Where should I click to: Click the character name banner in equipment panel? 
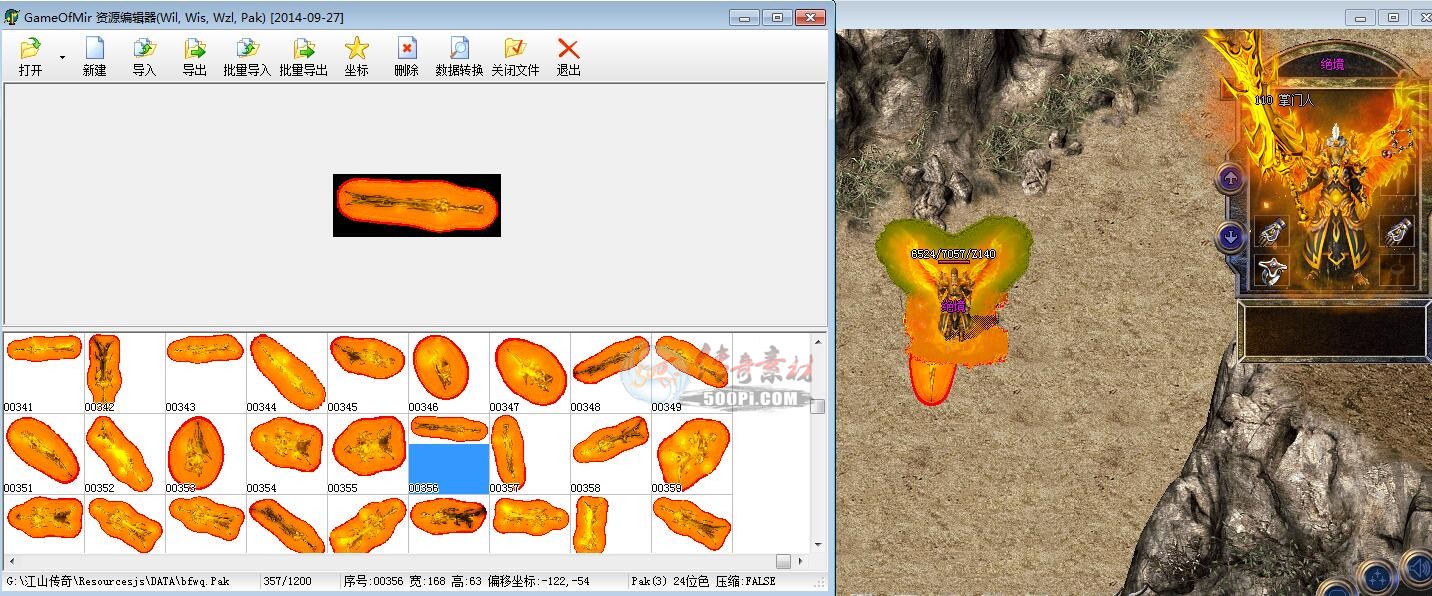click(x=1332, y=64)
